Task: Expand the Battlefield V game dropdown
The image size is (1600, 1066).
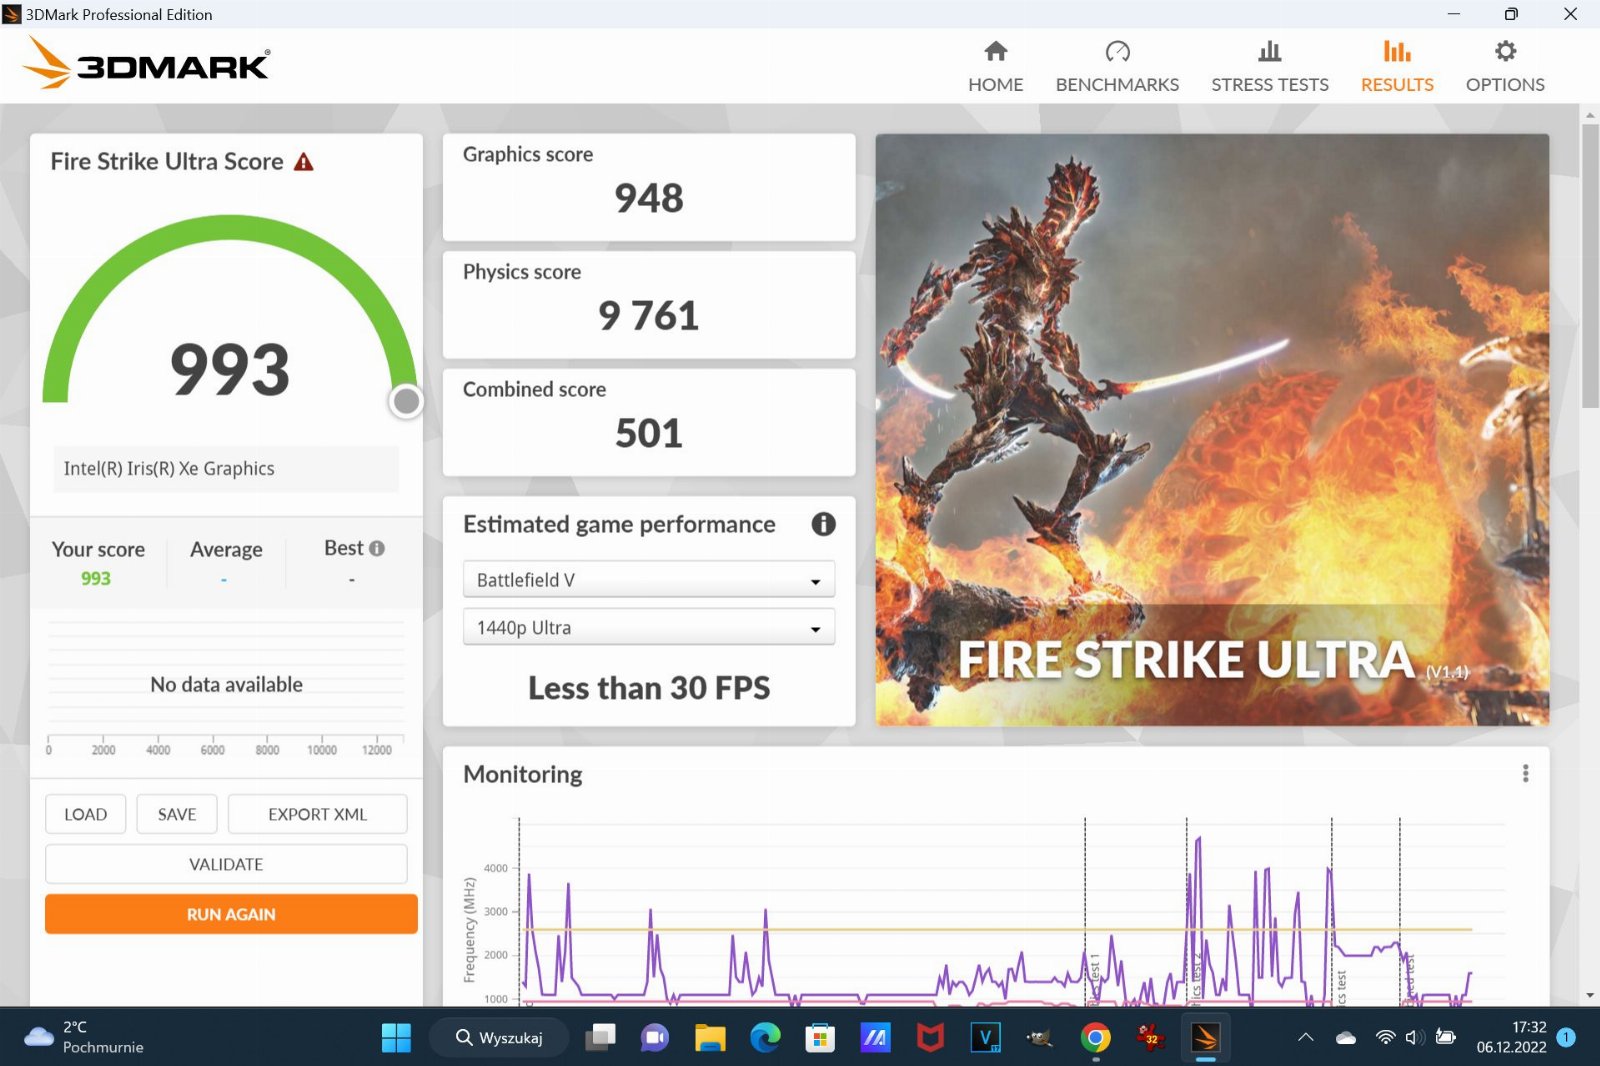Action: click(648, 580)
